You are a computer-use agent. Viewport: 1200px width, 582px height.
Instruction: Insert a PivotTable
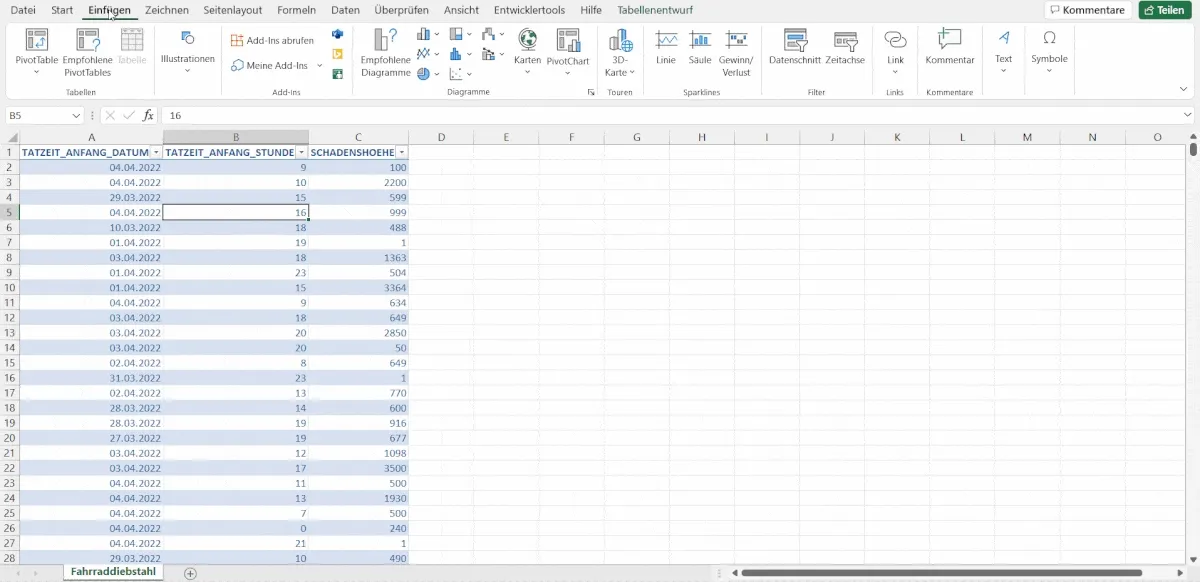click(37, 52)
